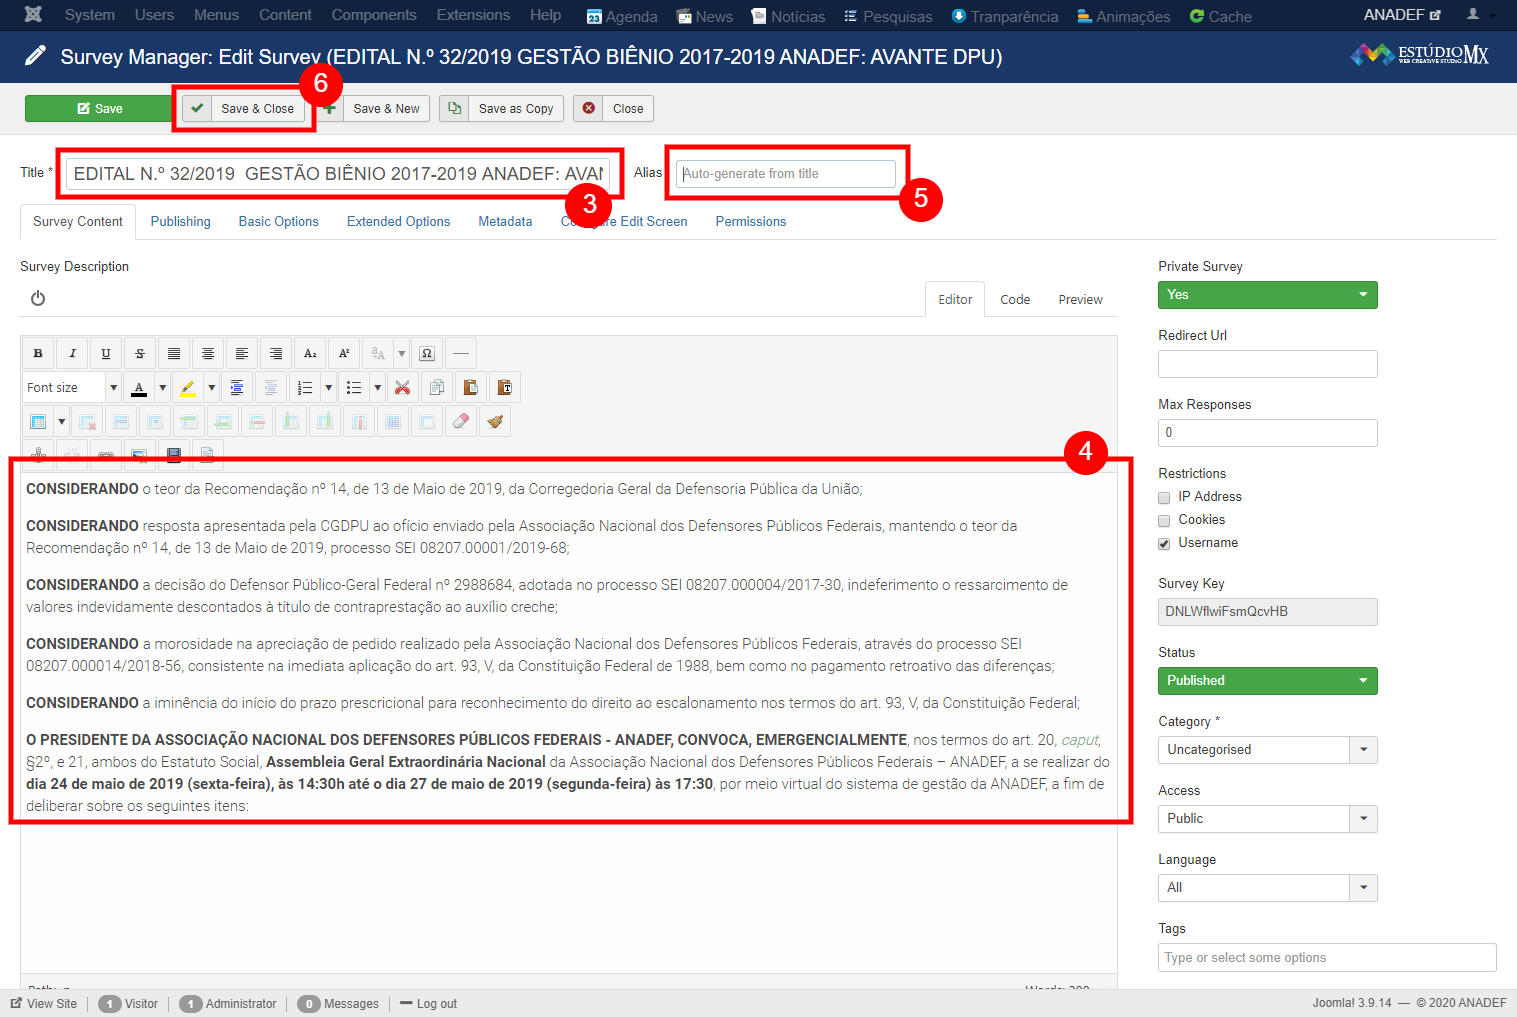Enable the IP Address restriction
This screenshot has height=1017, width=1517.
[1164, 498]
